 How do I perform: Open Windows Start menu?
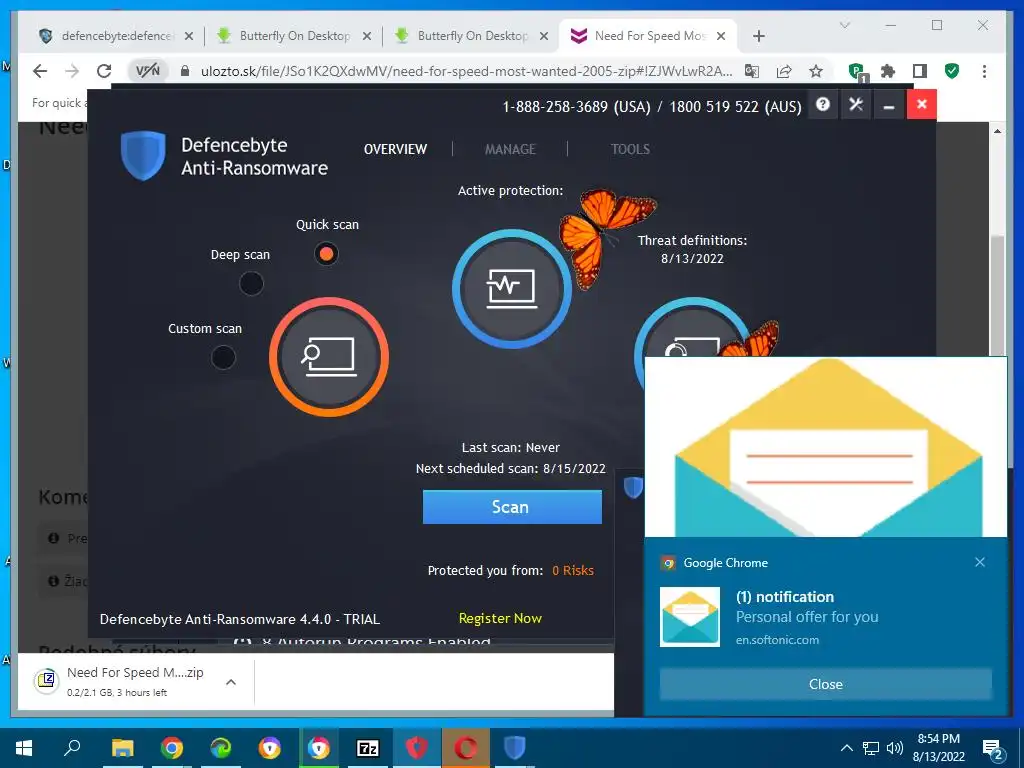[x=24, y=748]
